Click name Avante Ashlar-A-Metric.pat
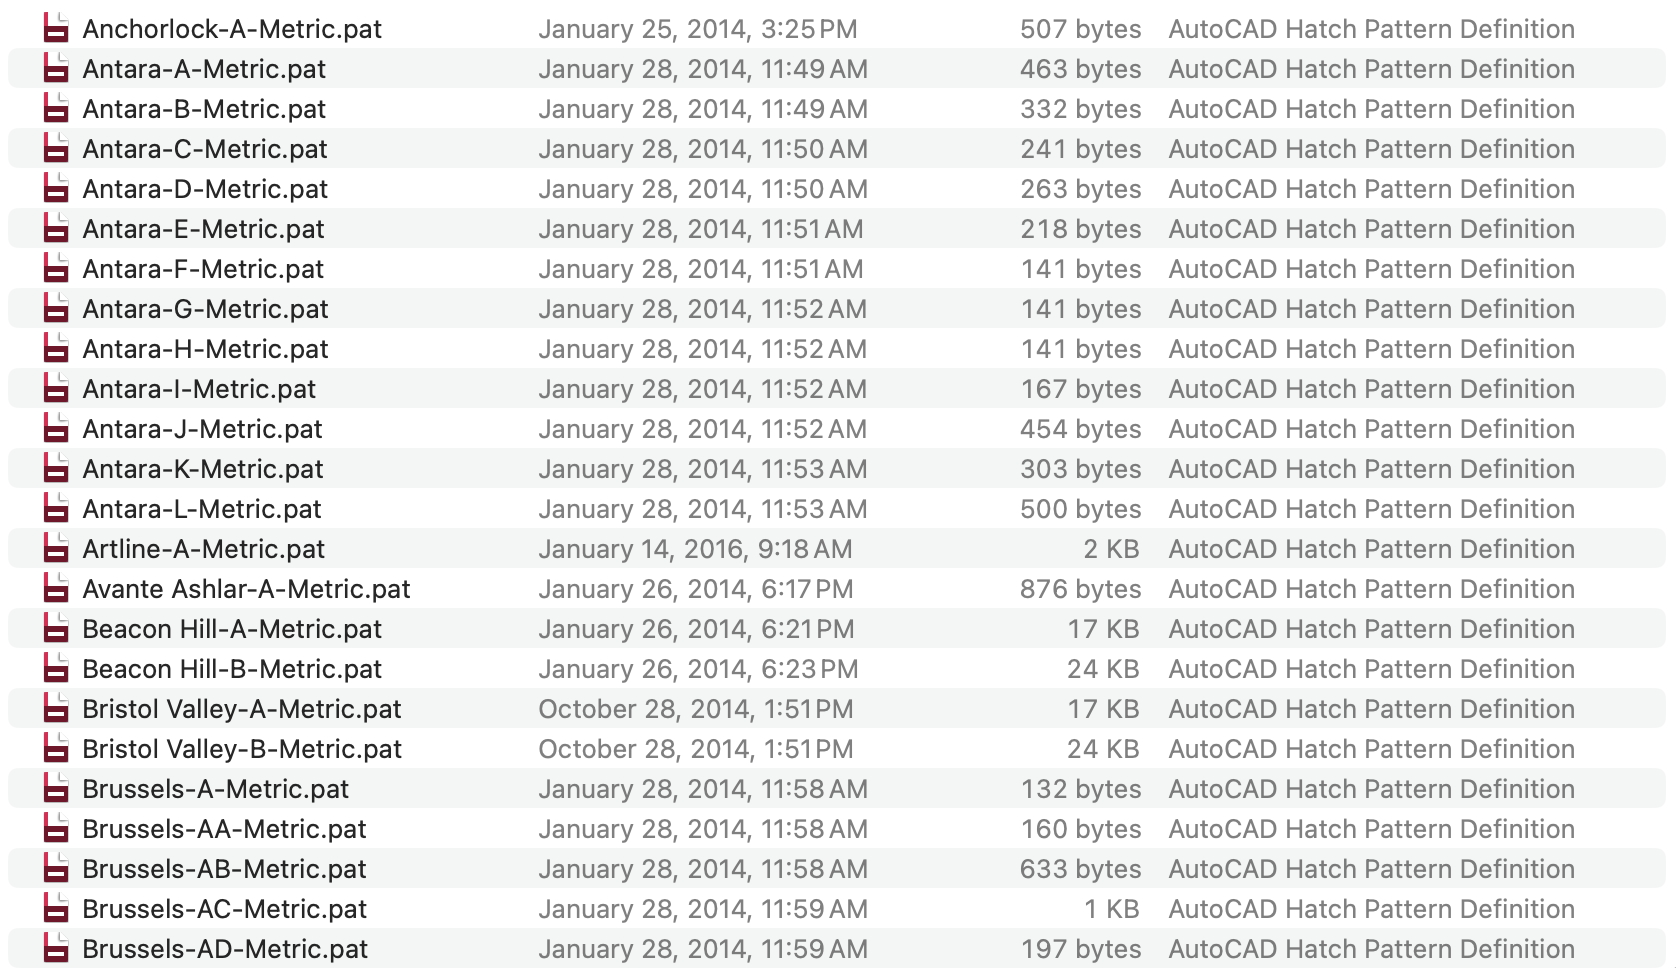1676x968 pixels. [246, 589]
